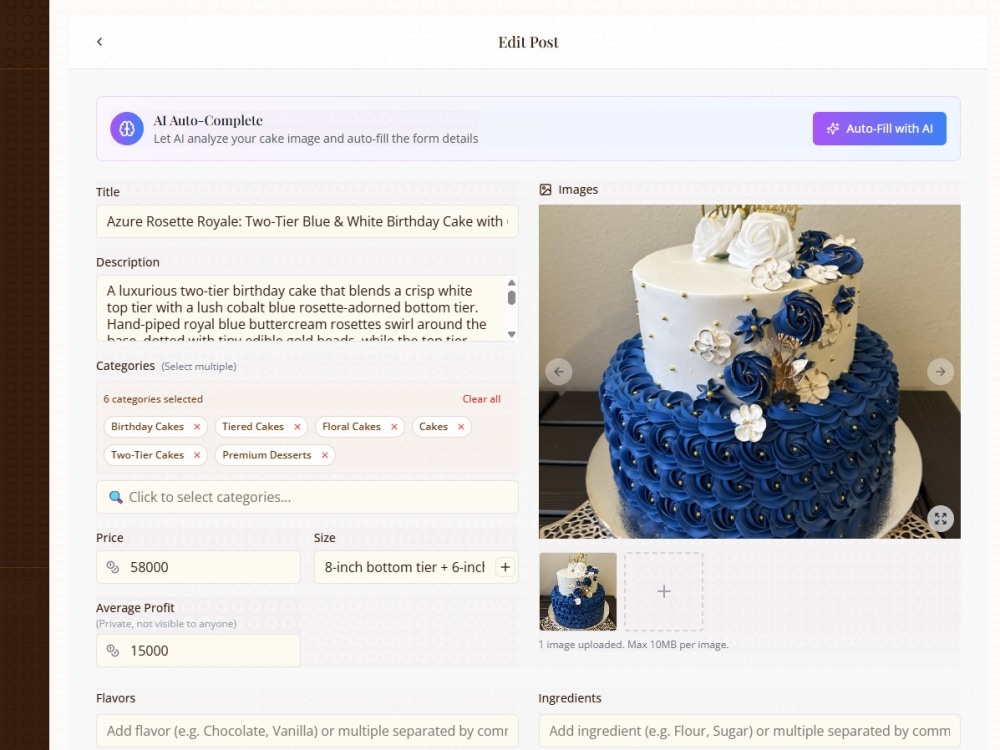
Task: Remove the Premium Desserts category tag
Action: click(x=325, y=455)
